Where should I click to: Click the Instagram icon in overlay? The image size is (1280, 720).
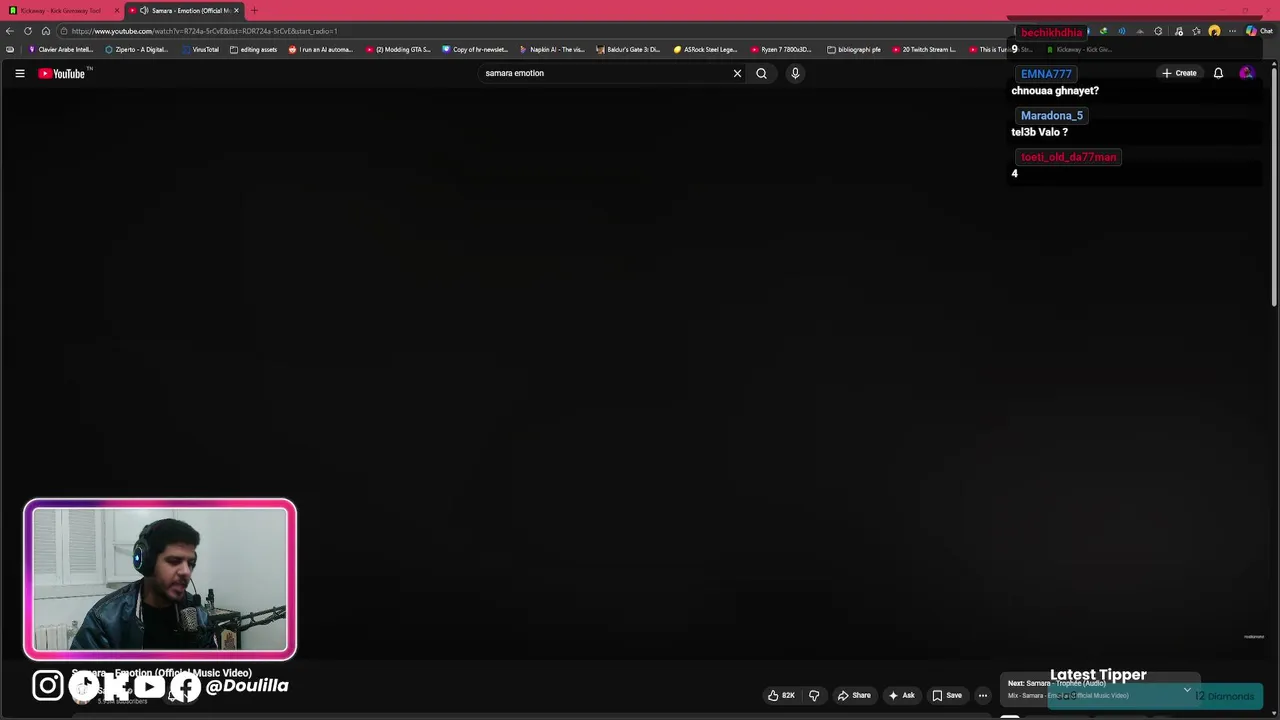point(47,686)
